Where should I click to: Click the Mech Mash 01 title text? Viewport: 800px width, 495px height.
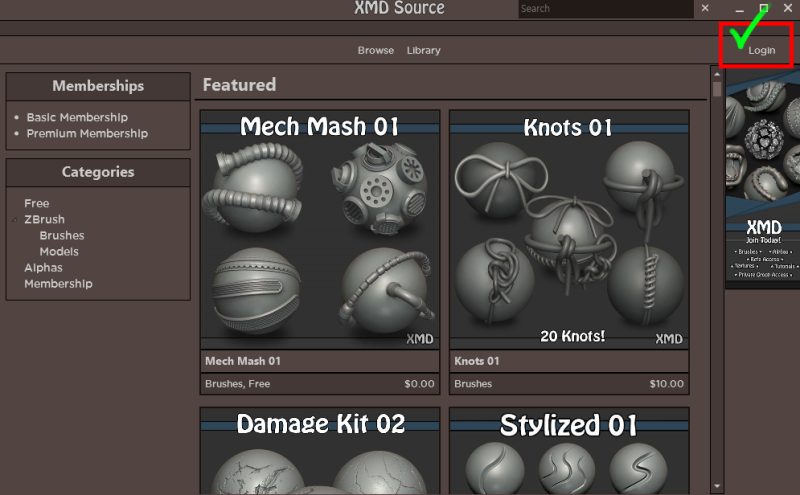click(243, 361)
